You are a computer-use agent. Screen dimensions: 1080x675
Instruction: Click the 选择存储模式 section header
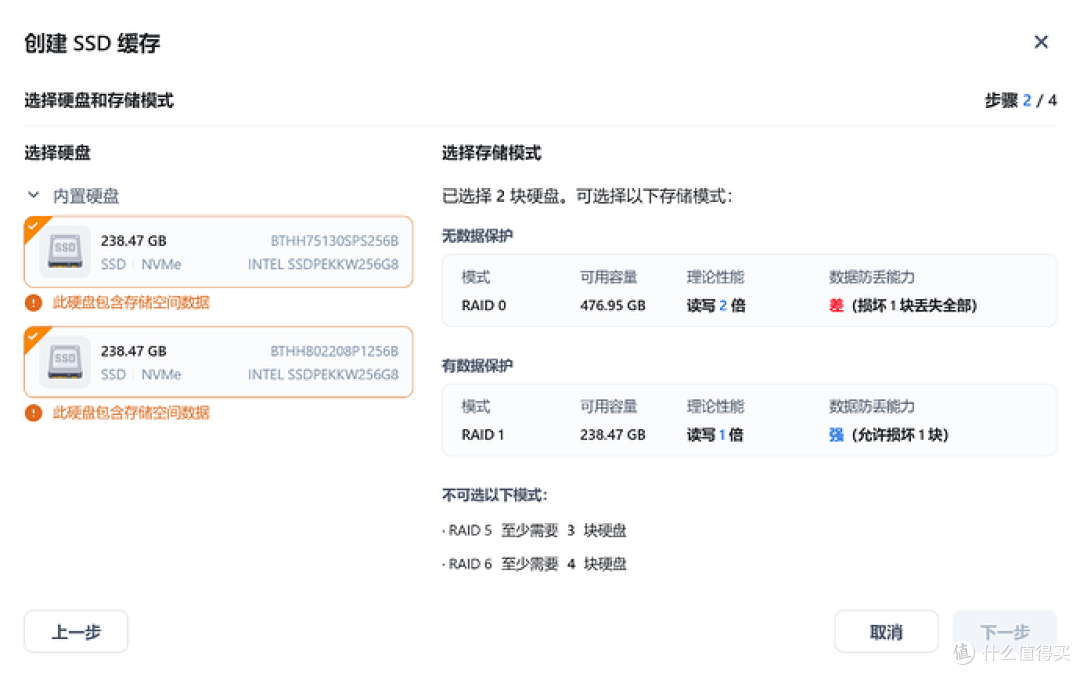(490, 153)
